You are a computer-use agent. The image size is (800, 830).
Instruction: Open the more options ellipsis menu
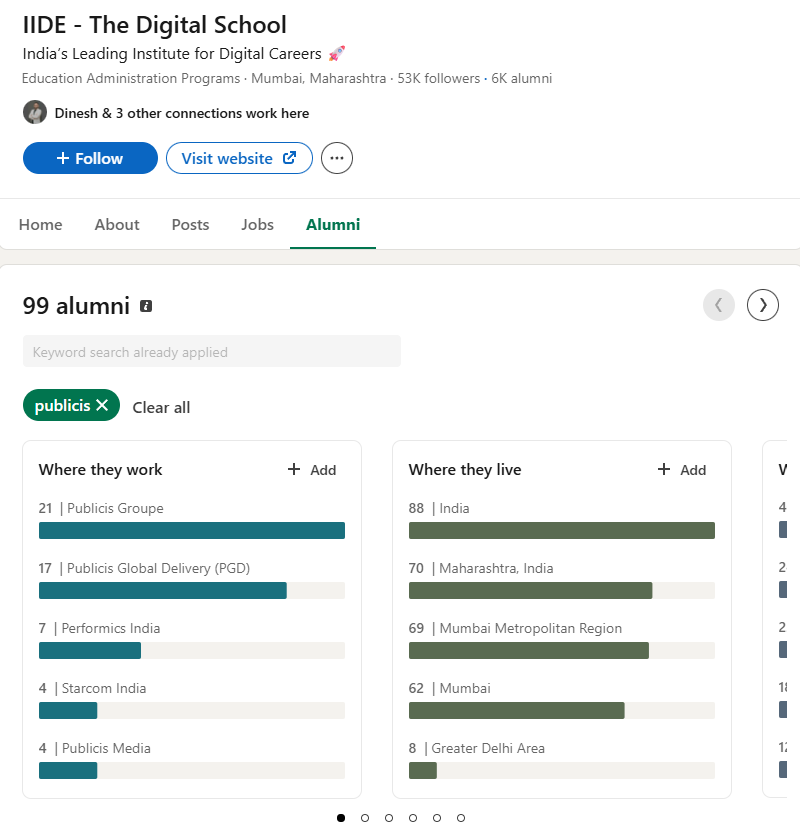[337, 158]
